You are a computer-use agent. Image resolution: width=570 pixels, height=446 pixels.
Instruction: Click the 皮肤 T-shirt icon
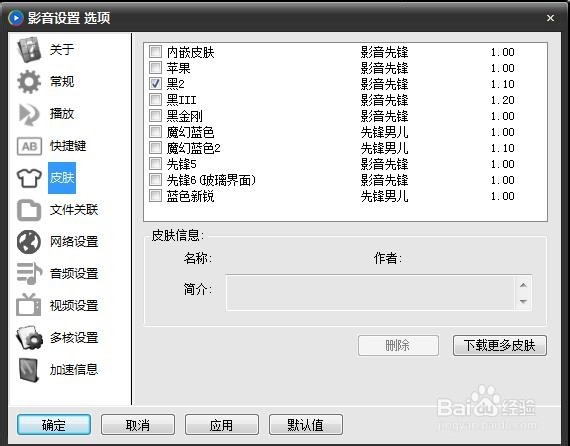(x=29, y=178)
